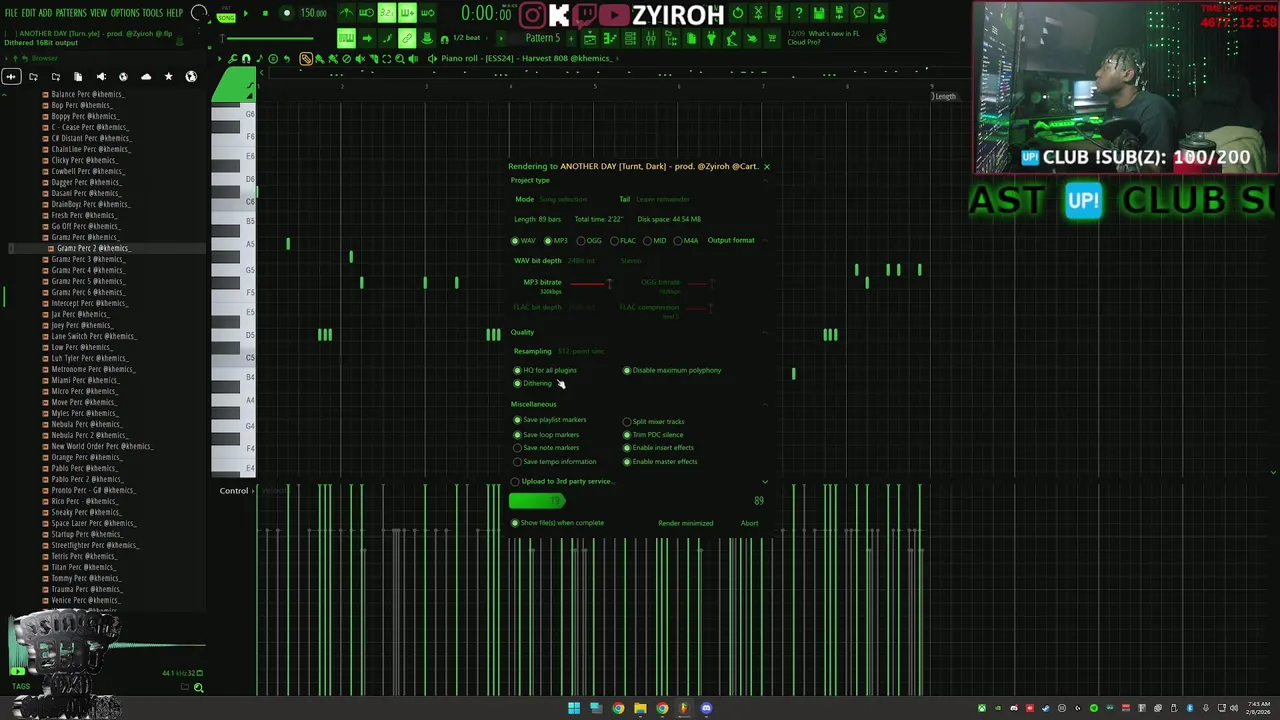Enable the OGG output format option
This screenshot has height=720, width=1280.
590,241
